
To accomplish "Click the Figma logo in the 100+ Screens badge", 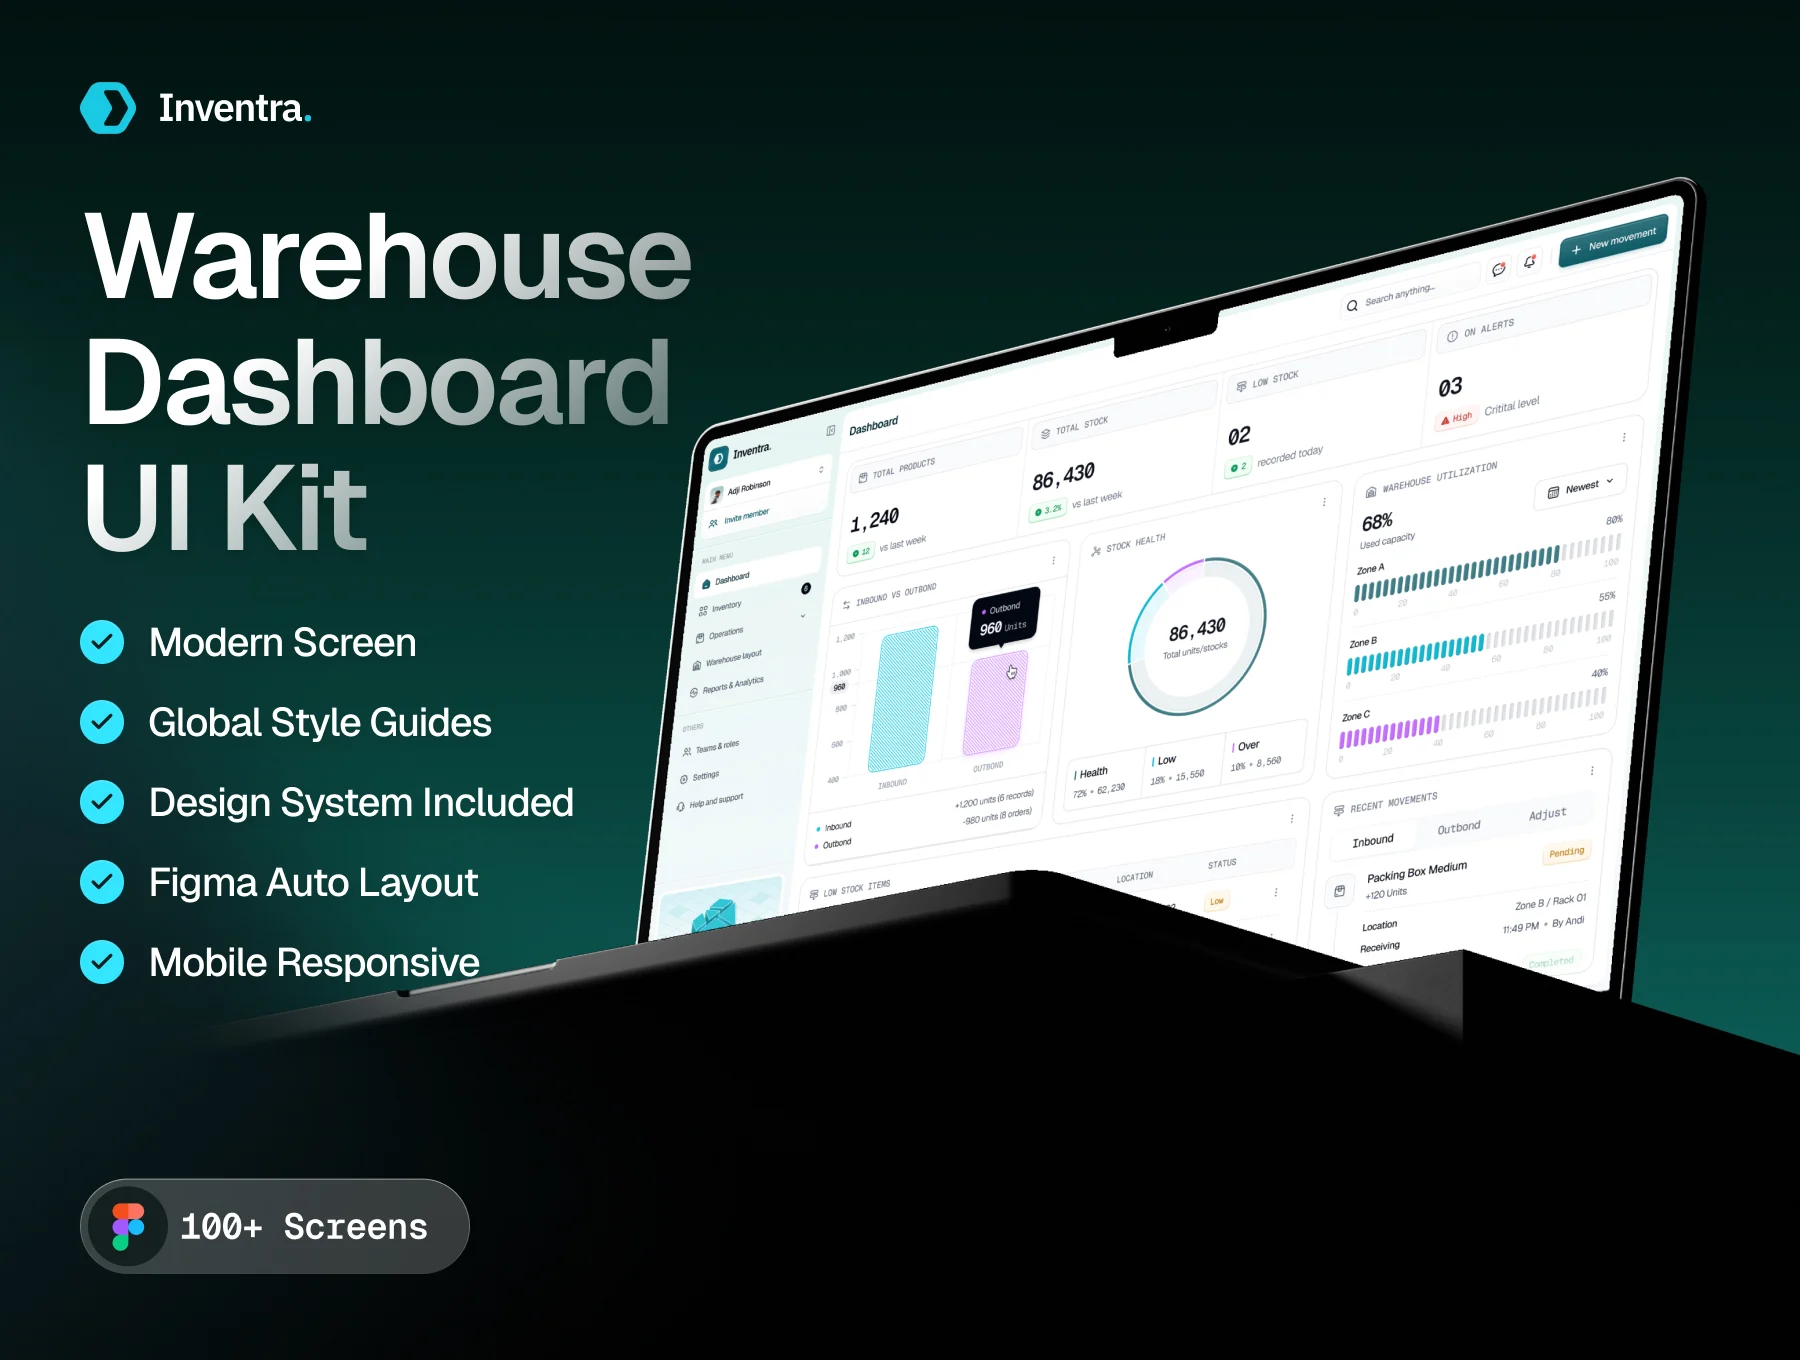I will [x=128, y=1226].
